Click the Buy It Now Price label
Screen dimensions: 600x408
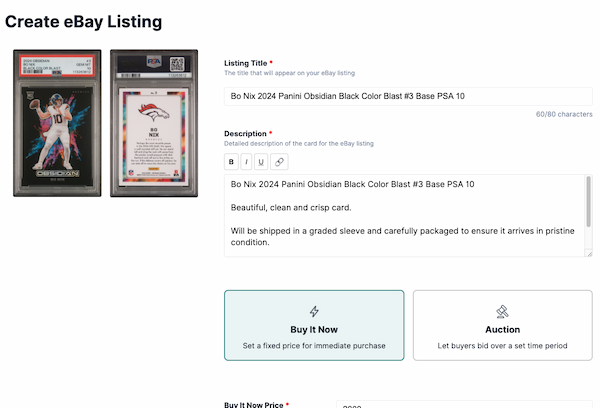tap(254, 405)
